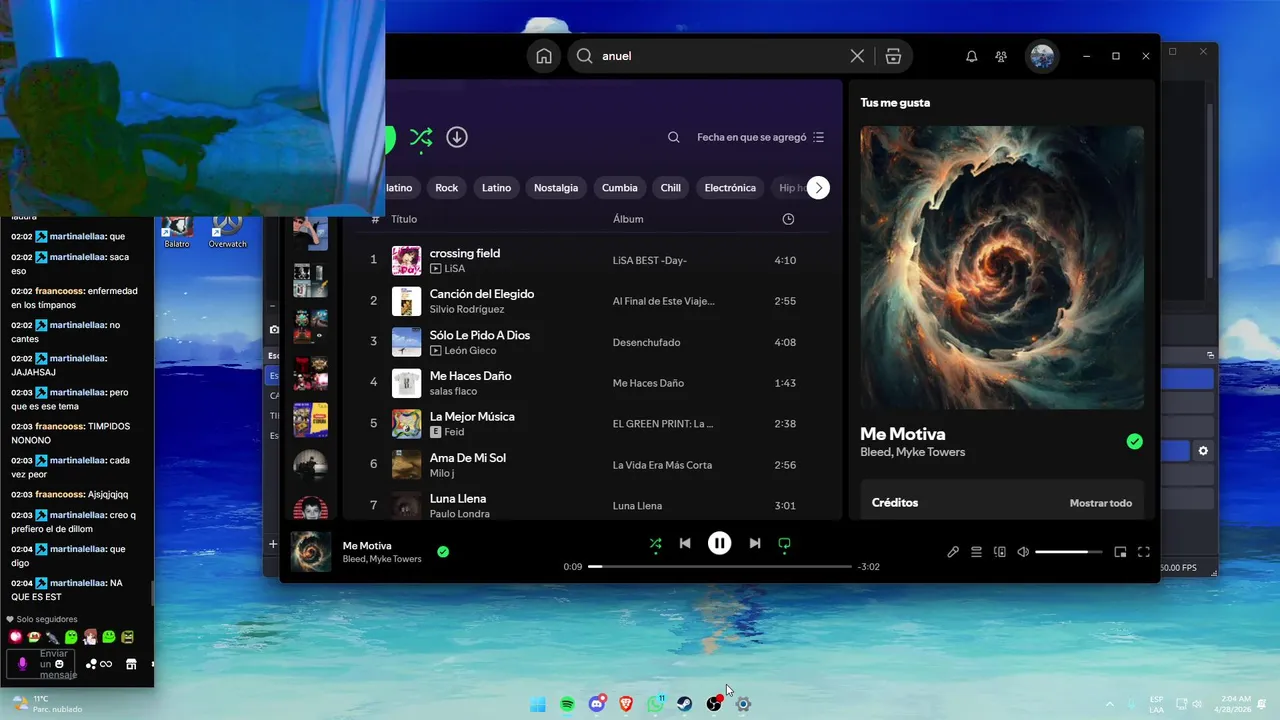Open the artist link 'Paulo Londra'
Image resolution: width=1280 pixels, height=720 pixels.
[459, 513]
